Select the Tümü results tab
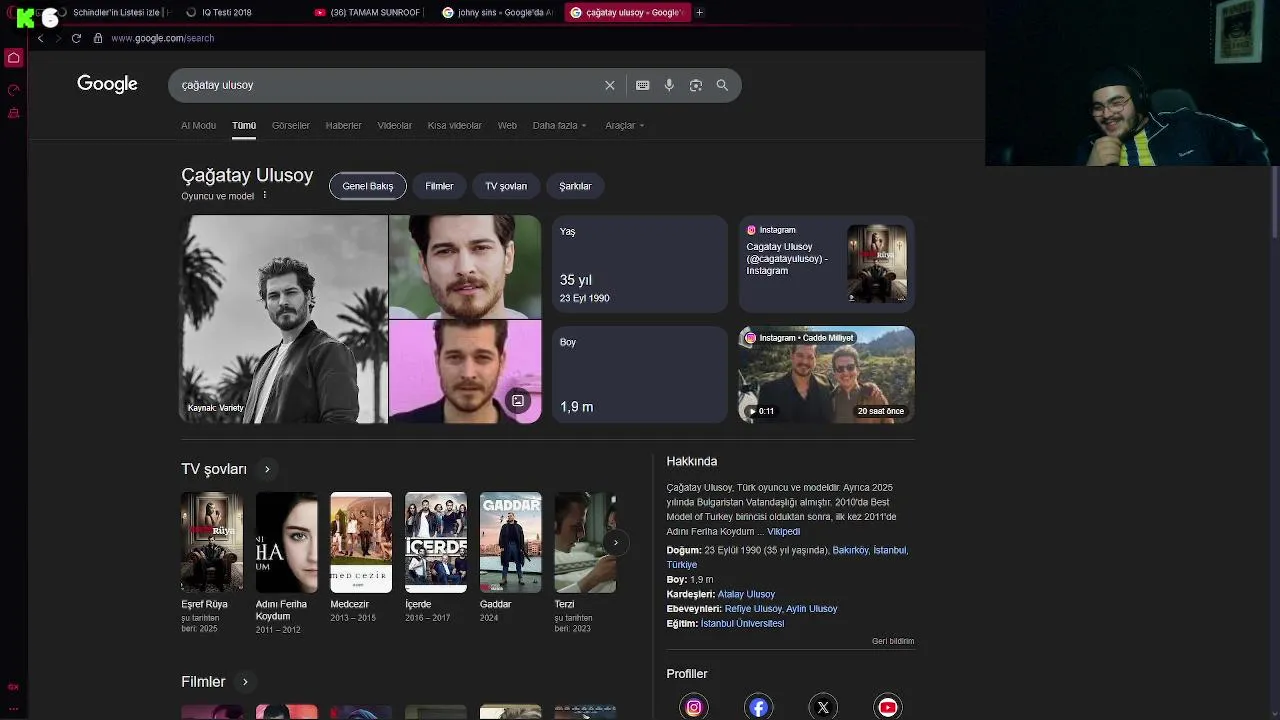 [x=244, y=125]
